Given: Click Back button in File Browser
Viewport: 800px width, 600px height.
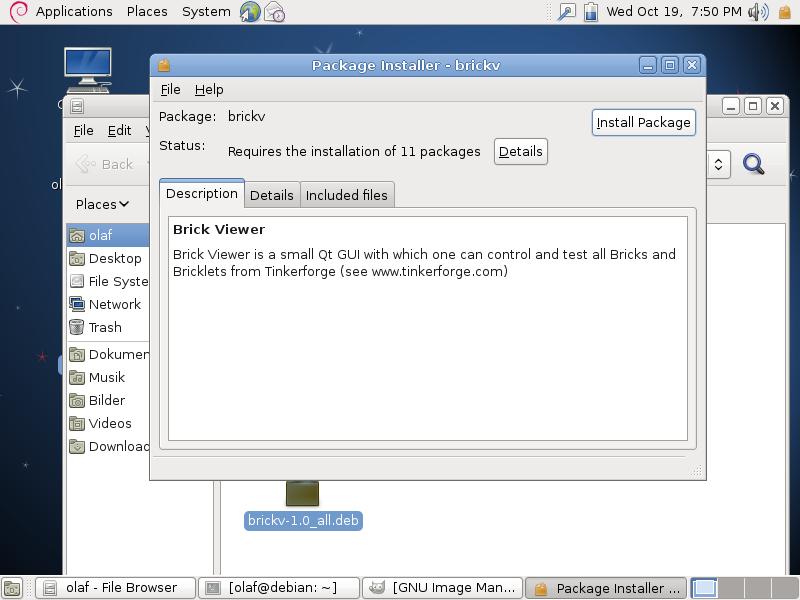Looking at the screenshot, I should click(x=105, y=164).
